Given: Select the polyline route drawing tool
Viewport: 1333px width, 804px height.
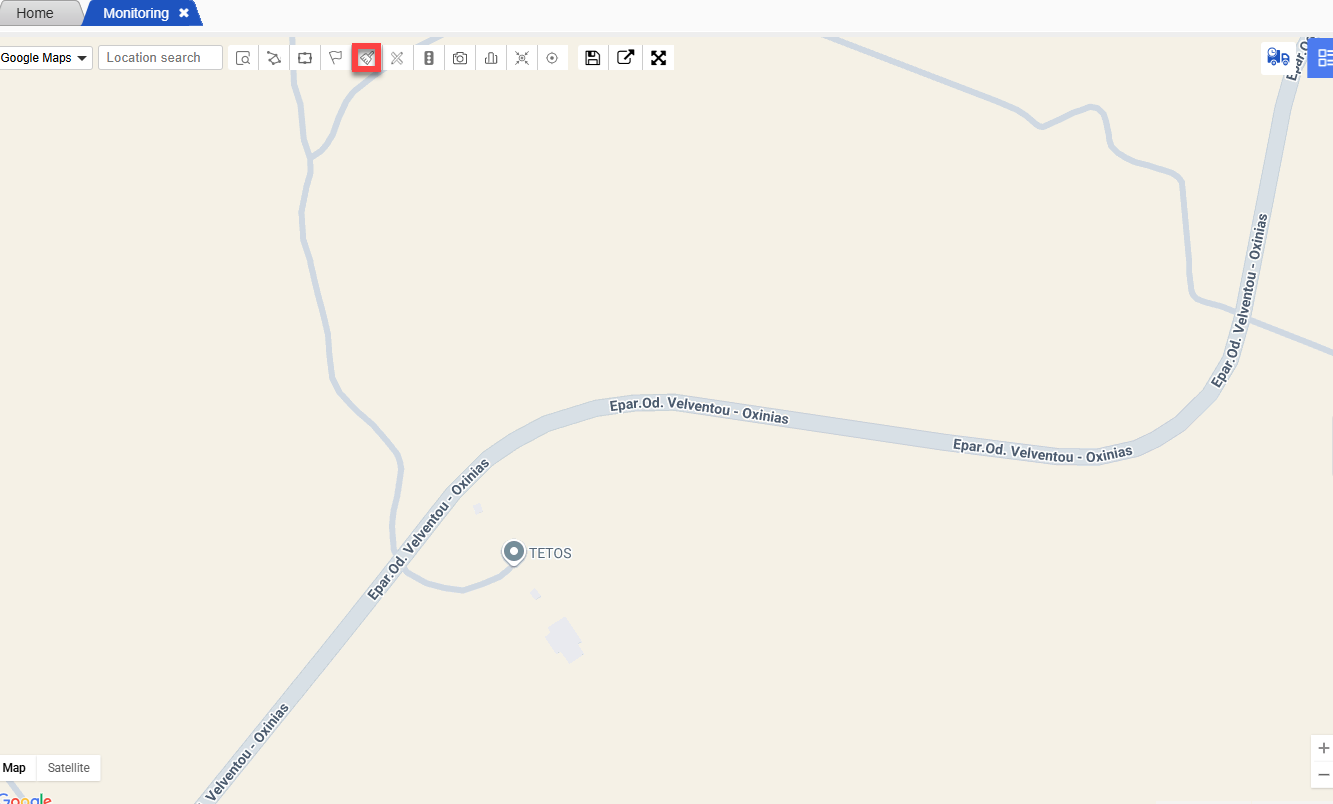Looking at the screenshot, I should pyautogui.click(x=274, y=58).
